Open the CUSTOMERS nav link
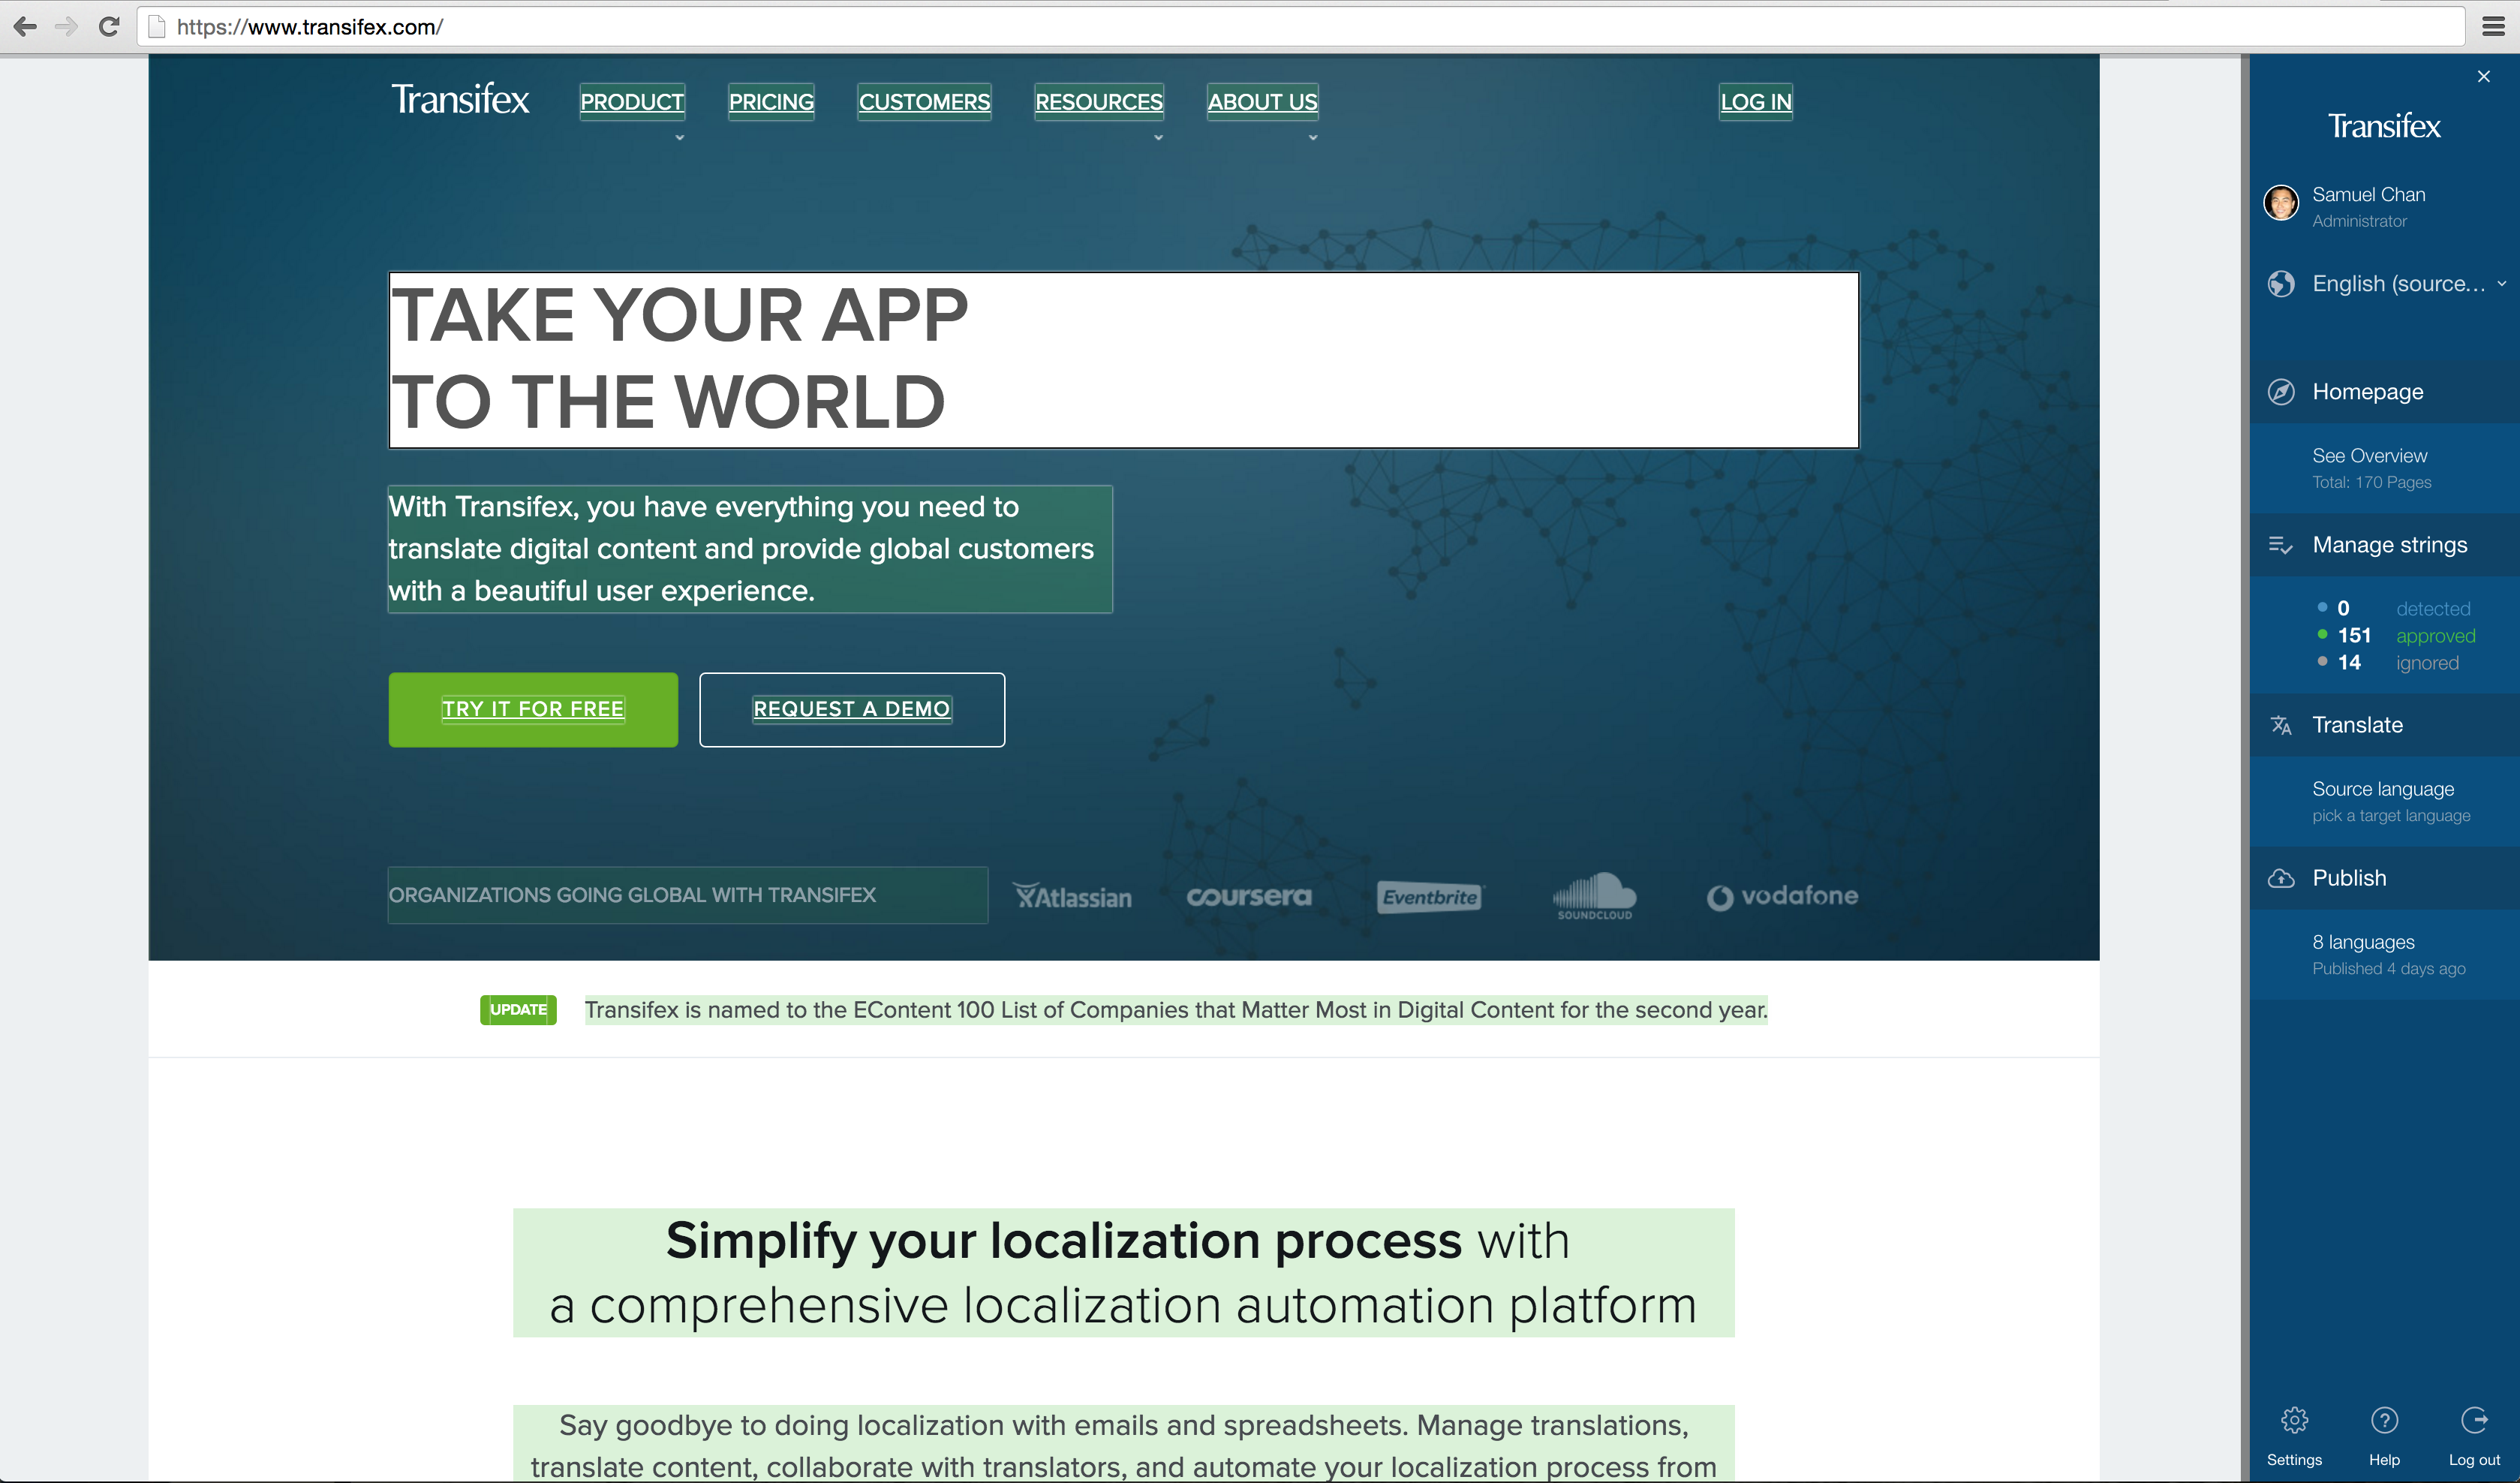This screenshot has height=1483, width=2520. pyautogui.click(x=924, y=102)
